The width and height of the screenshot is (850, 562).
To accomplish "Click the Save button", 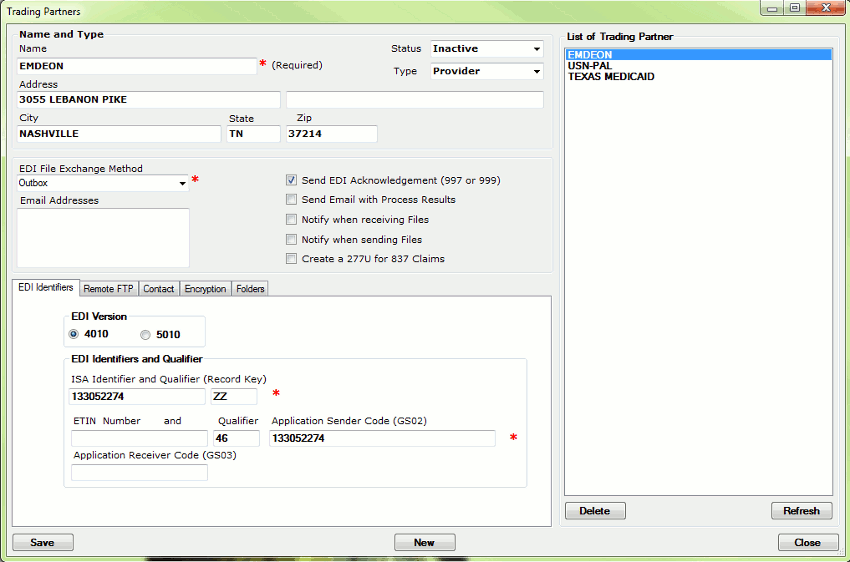I will (42, 542).
